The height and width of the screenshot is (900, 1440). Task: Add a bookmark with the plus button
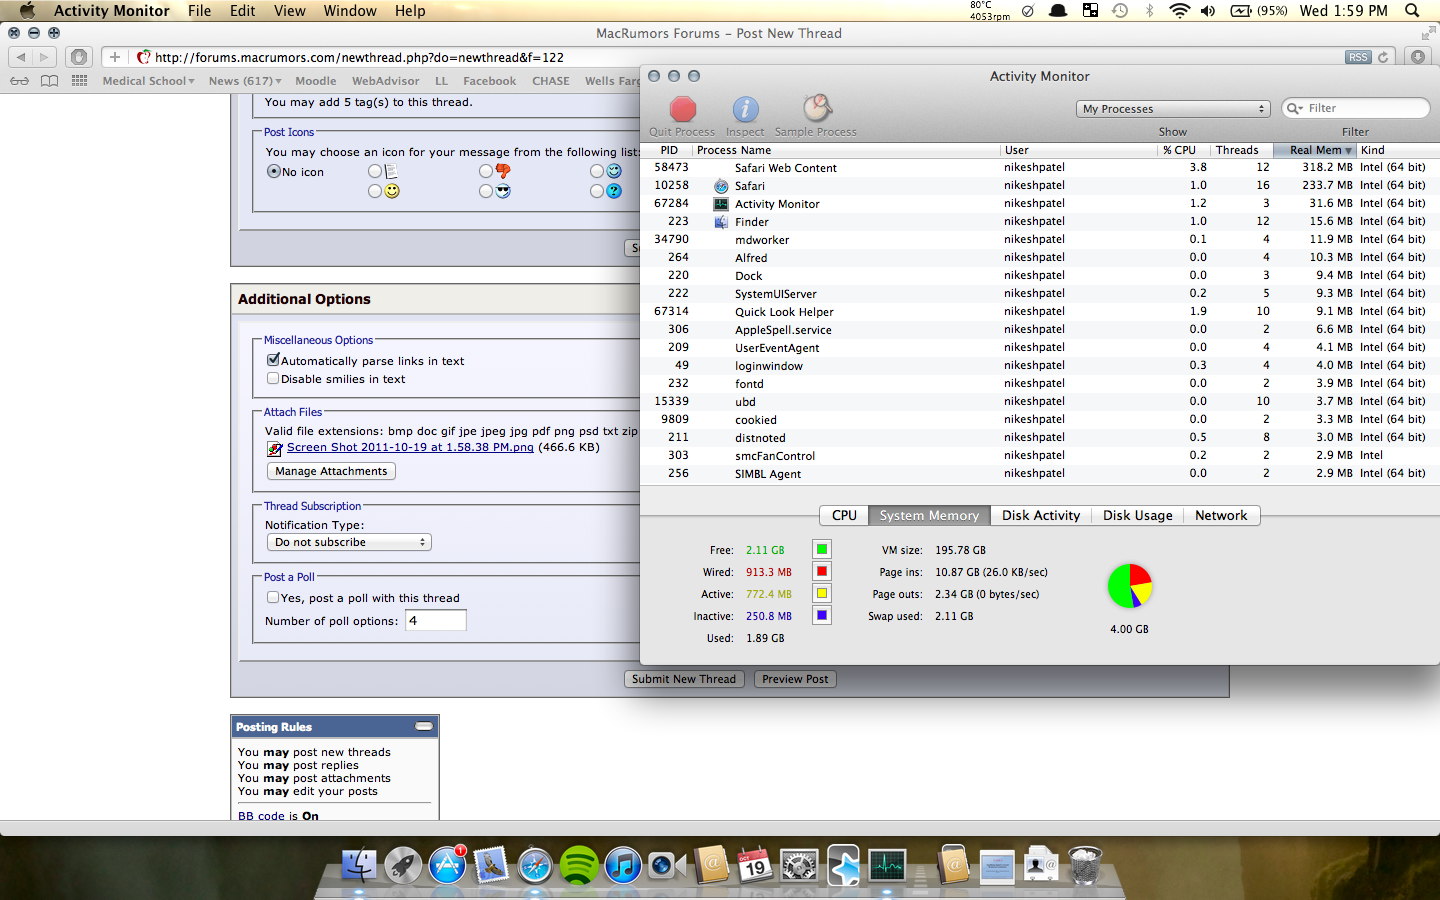[x=115, y=57]
